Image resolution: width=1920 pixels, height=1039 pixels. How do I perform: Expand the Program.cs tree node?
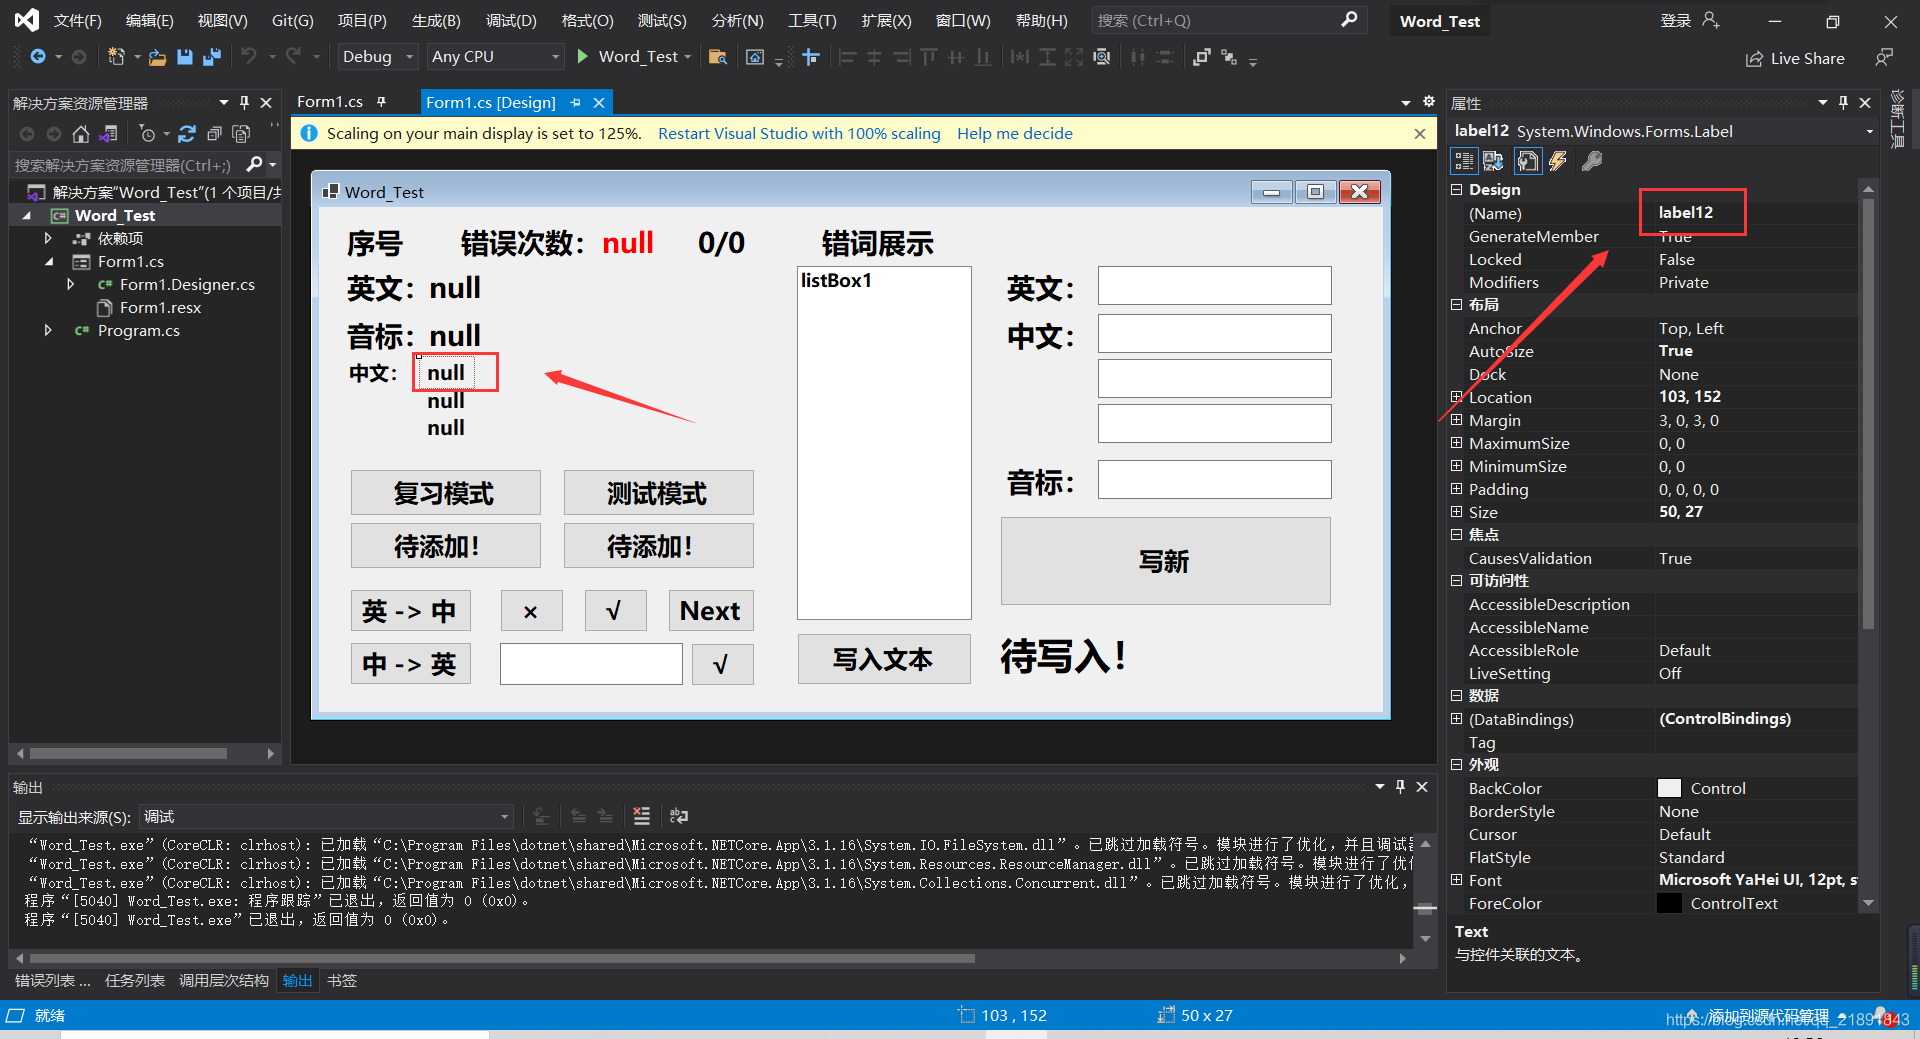(x=47, y=330)
